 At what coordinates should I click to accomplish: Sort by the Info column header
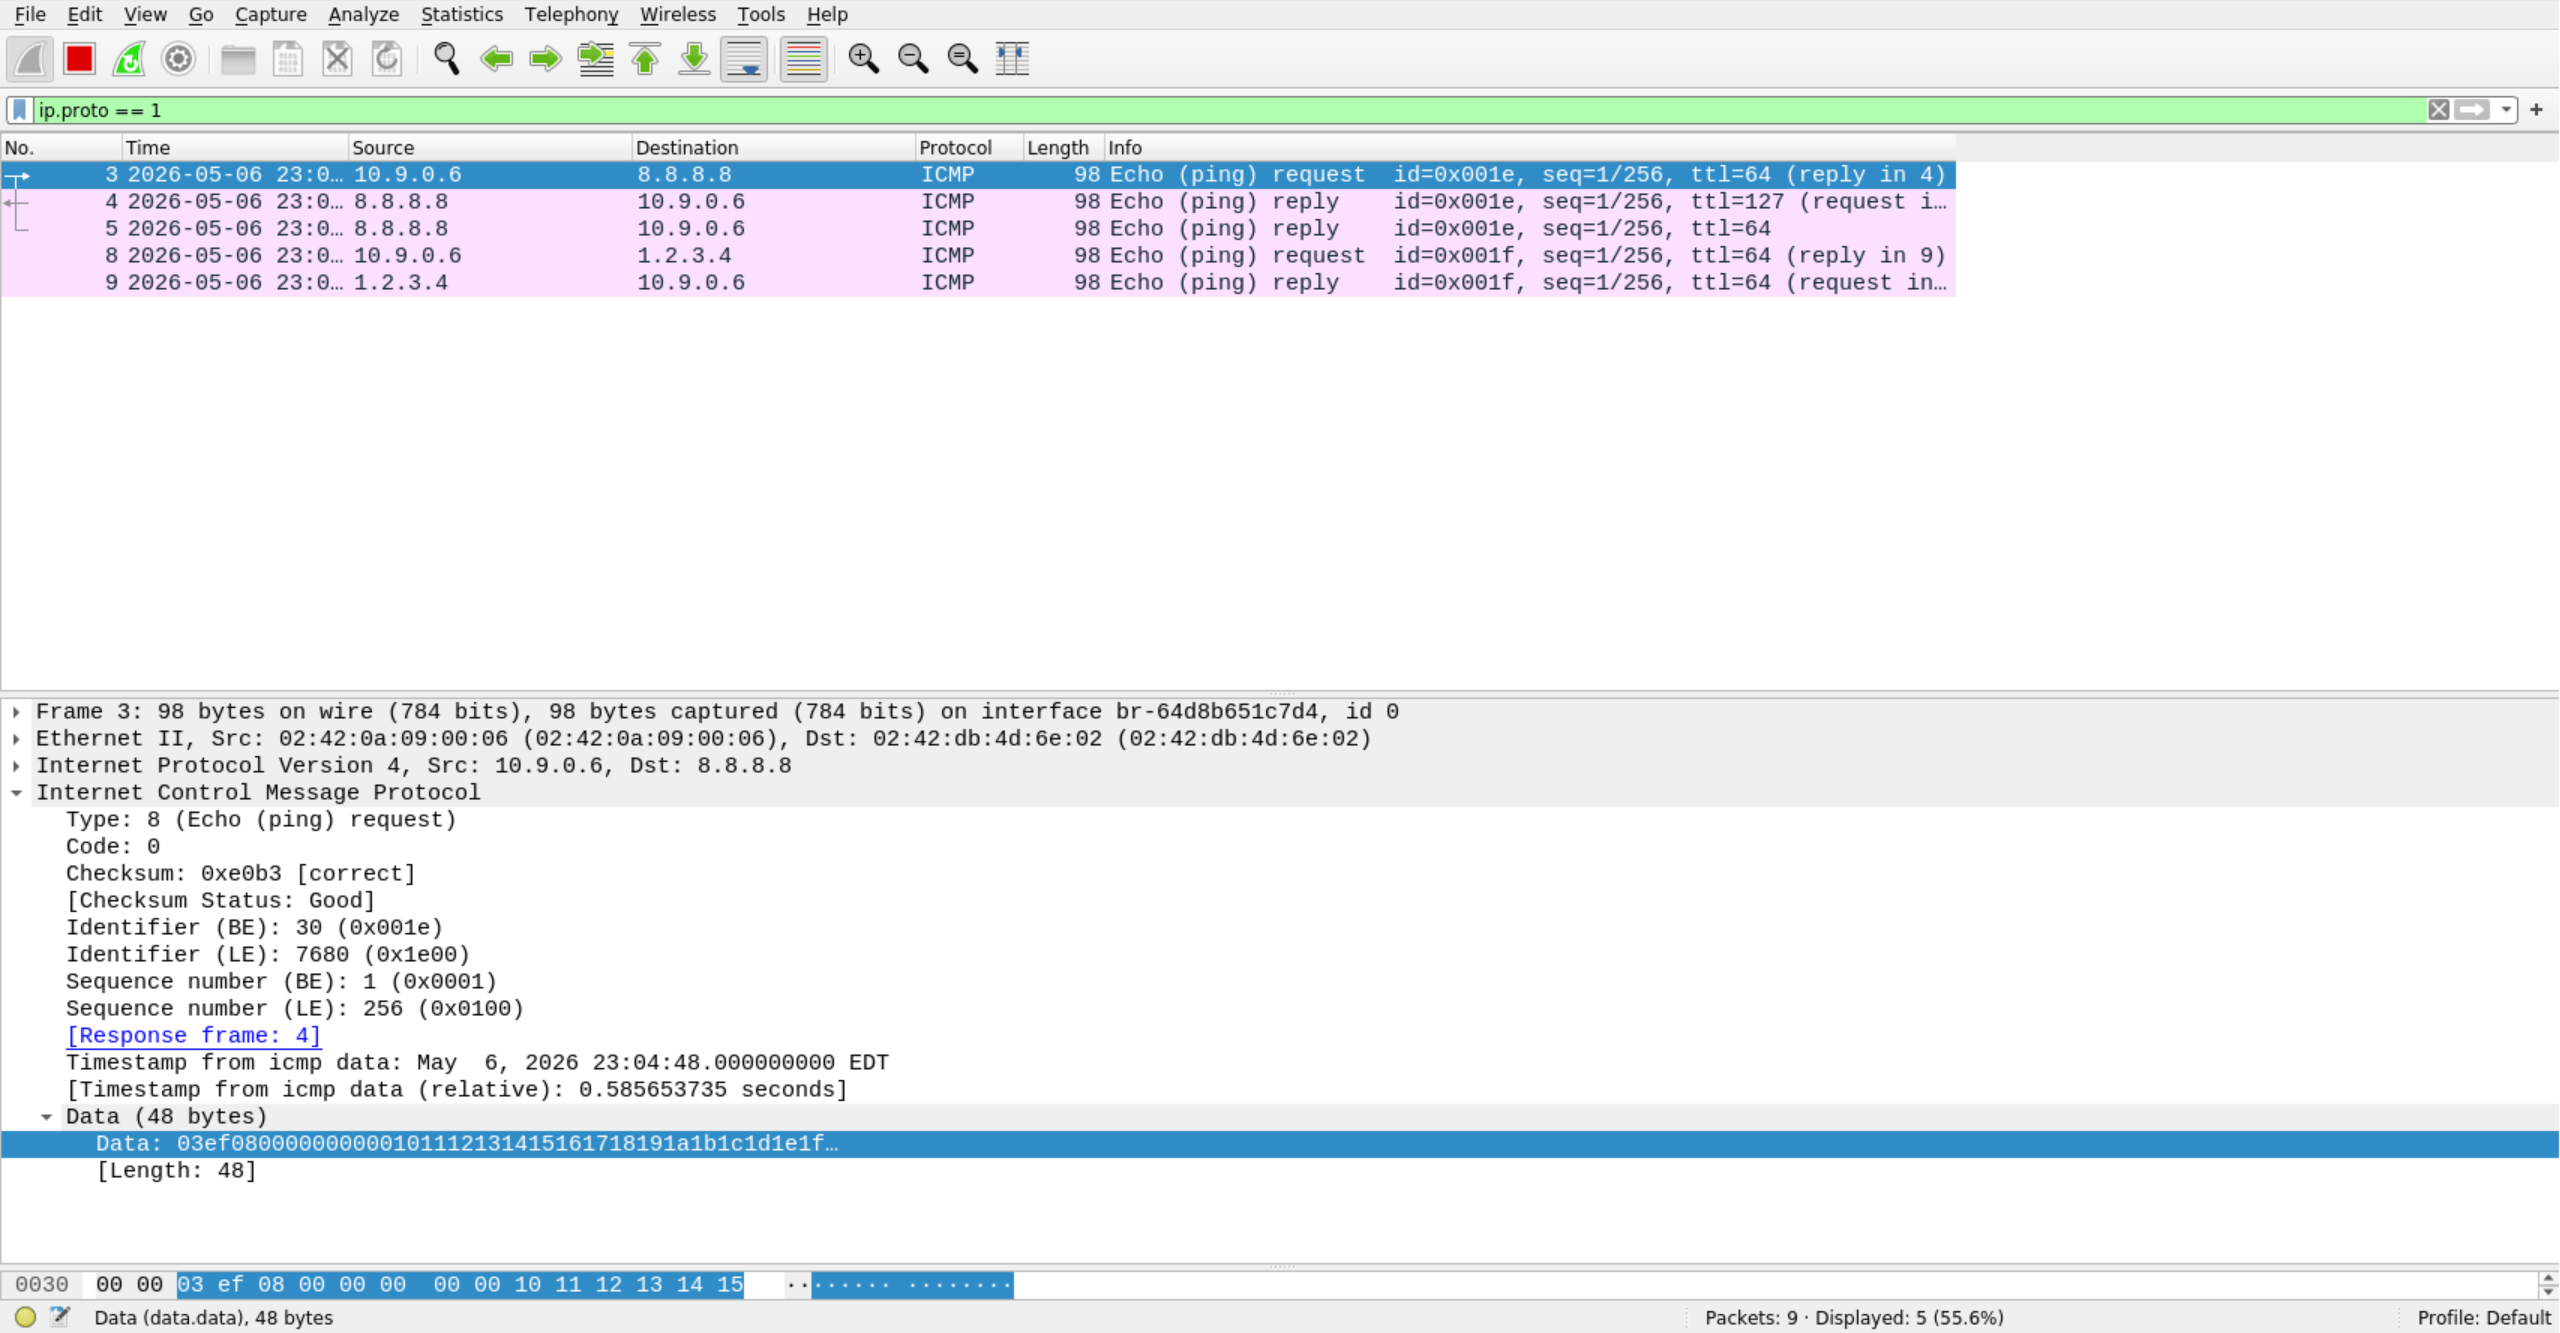[x=1530, y=147]
